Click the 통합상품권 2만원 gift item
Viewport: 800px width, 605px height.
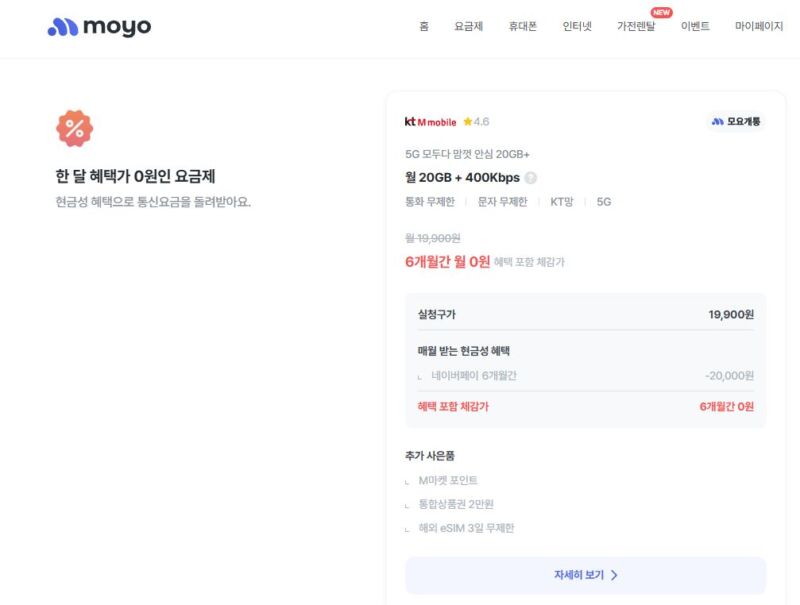(456, 505)
